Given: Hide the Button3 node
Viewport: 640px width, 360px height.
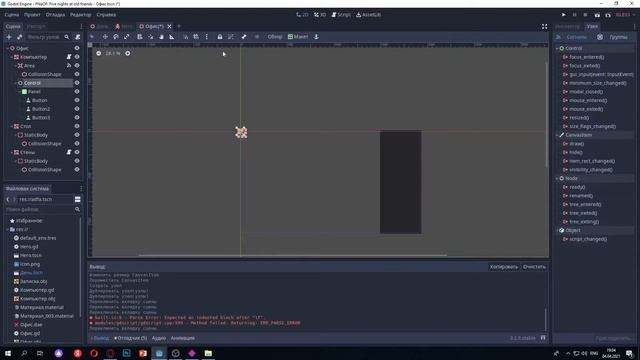Looking at the screenshot, I should point(77,118).
